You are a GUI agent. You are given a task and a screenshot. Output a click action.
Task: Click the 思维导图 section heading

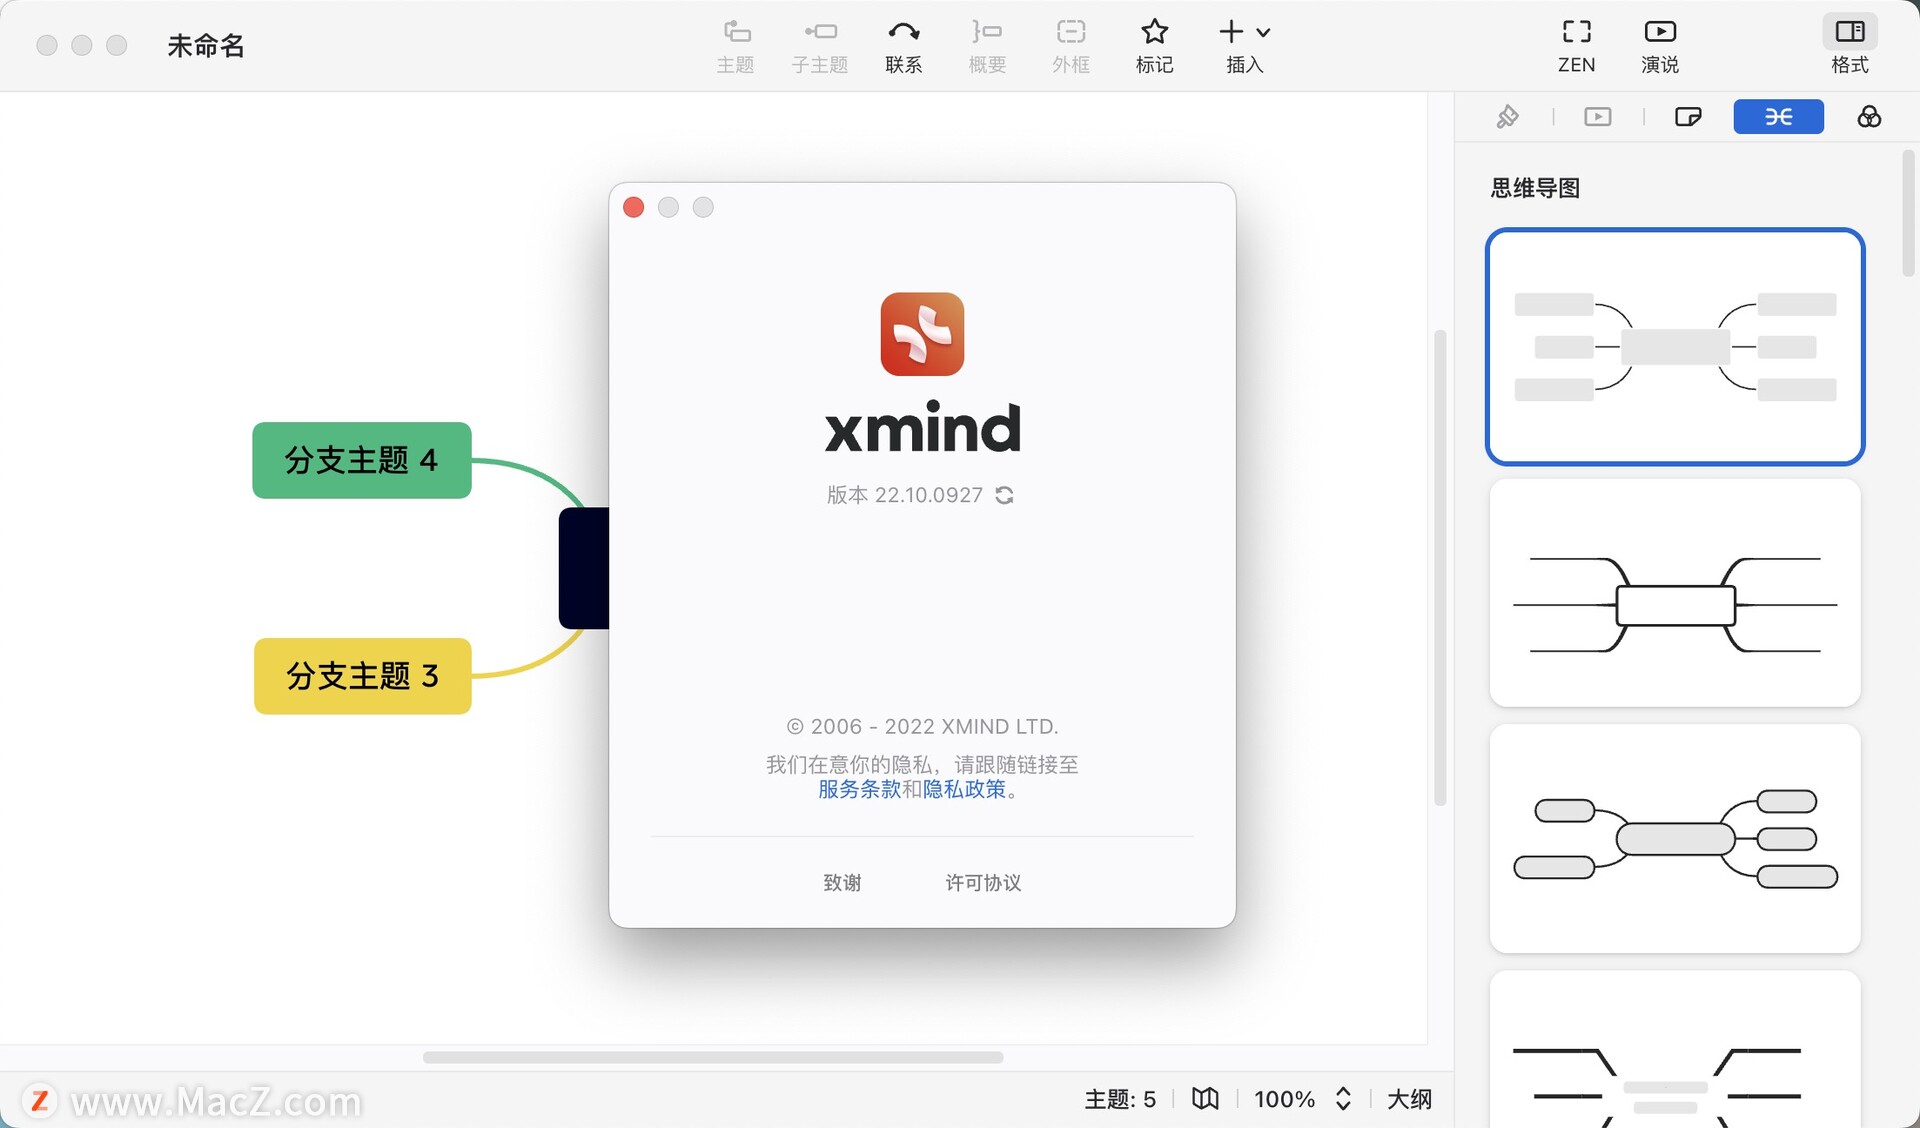1535,188
